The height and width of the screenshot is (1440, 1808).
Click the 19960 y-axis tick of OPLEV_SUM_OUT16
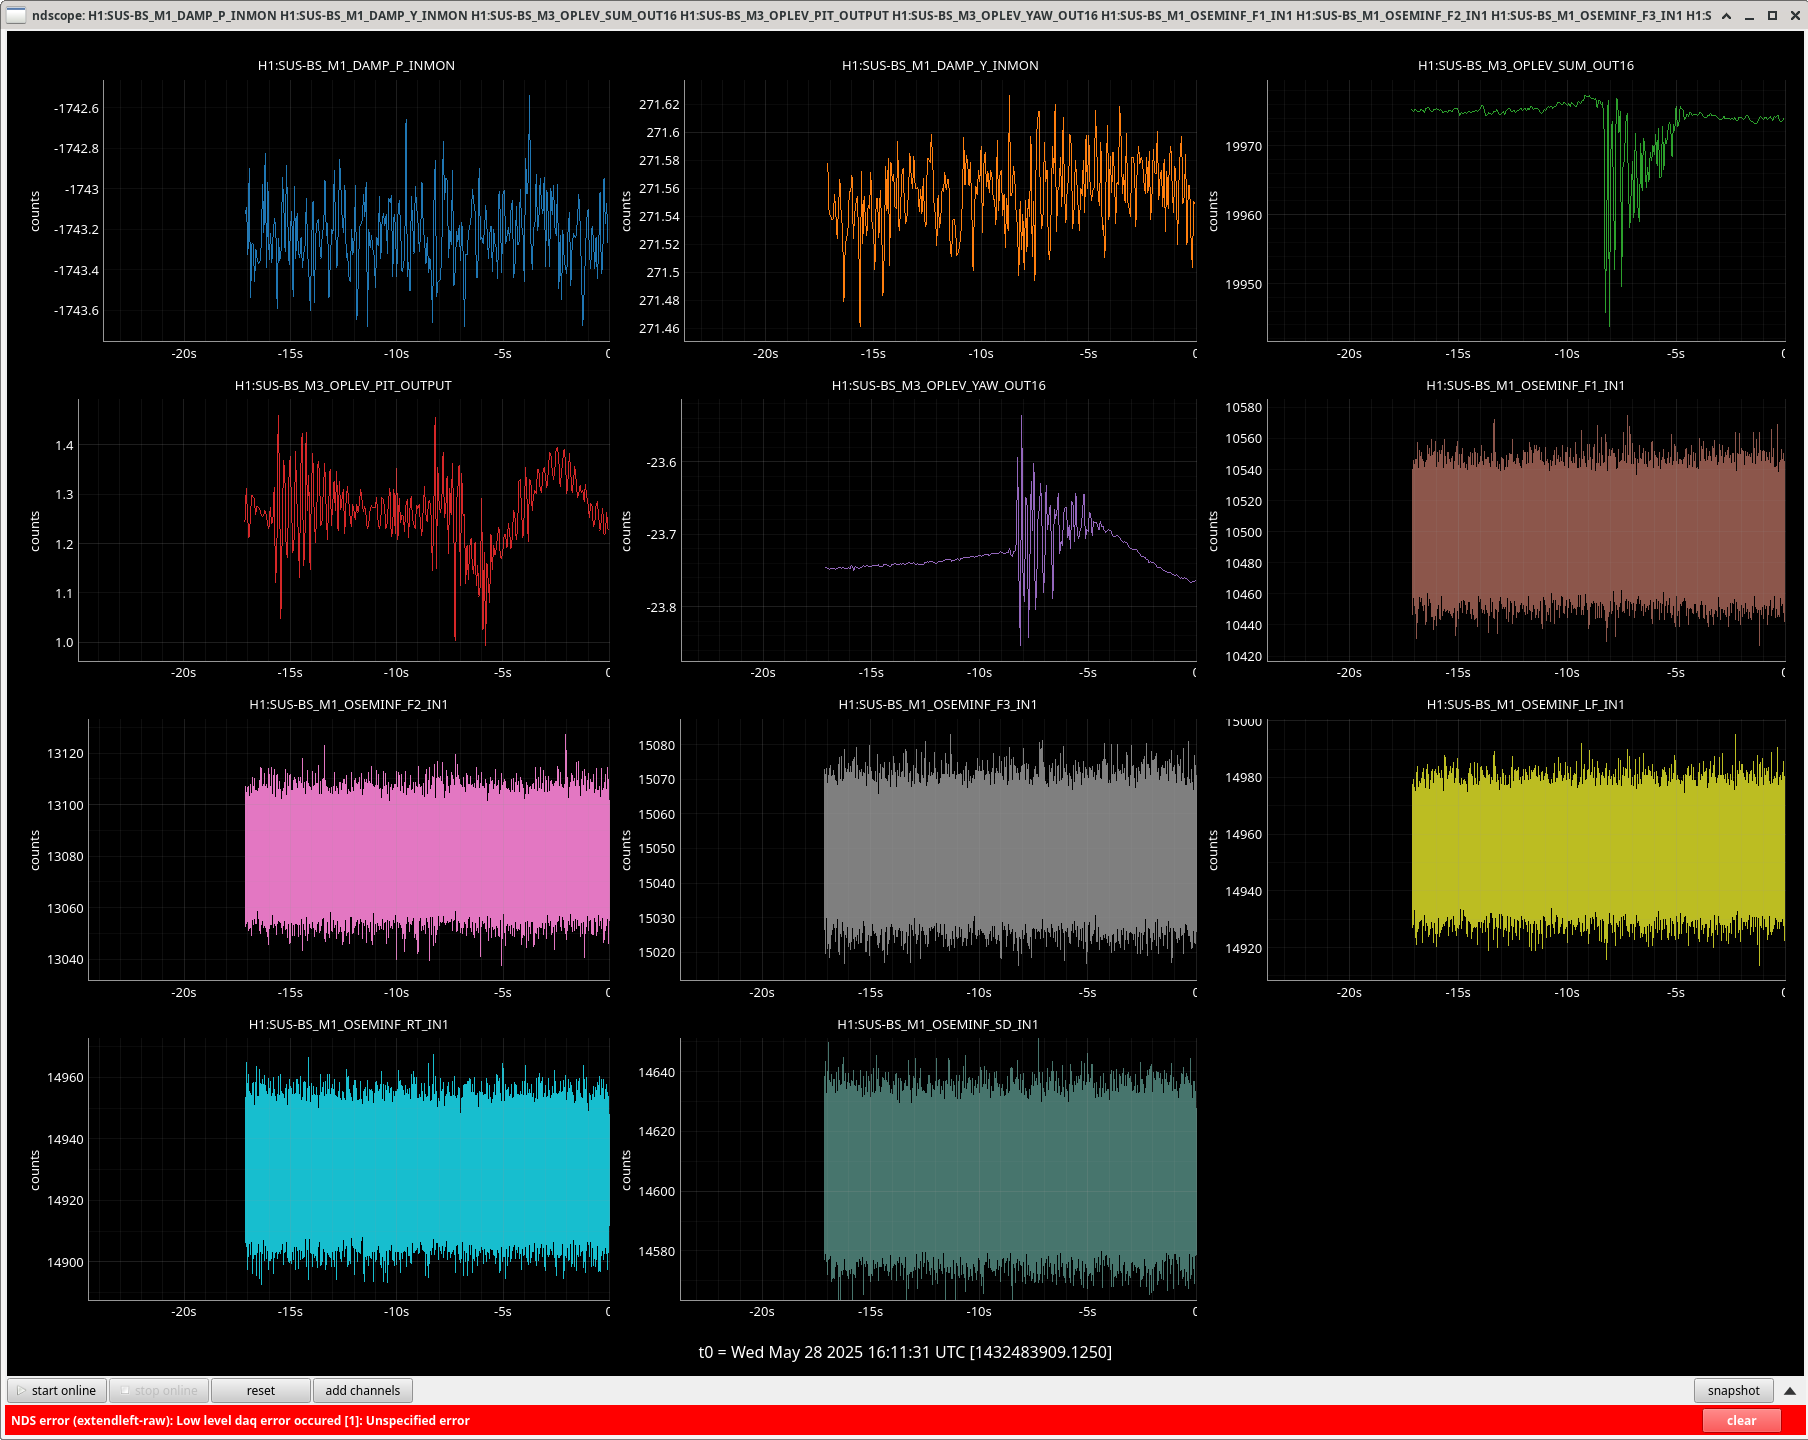(1244, 215)
